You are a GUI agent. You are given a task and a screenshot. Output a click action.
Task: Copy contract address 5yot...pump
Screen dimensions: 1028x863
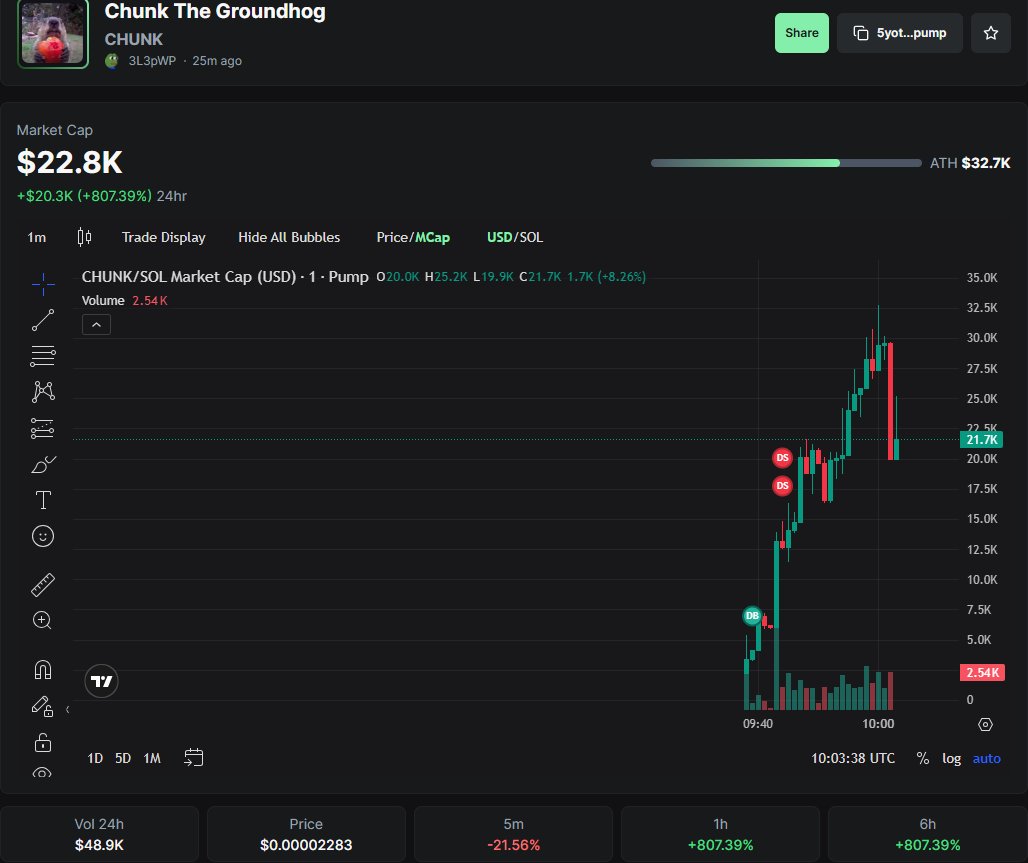click(900, 33)
